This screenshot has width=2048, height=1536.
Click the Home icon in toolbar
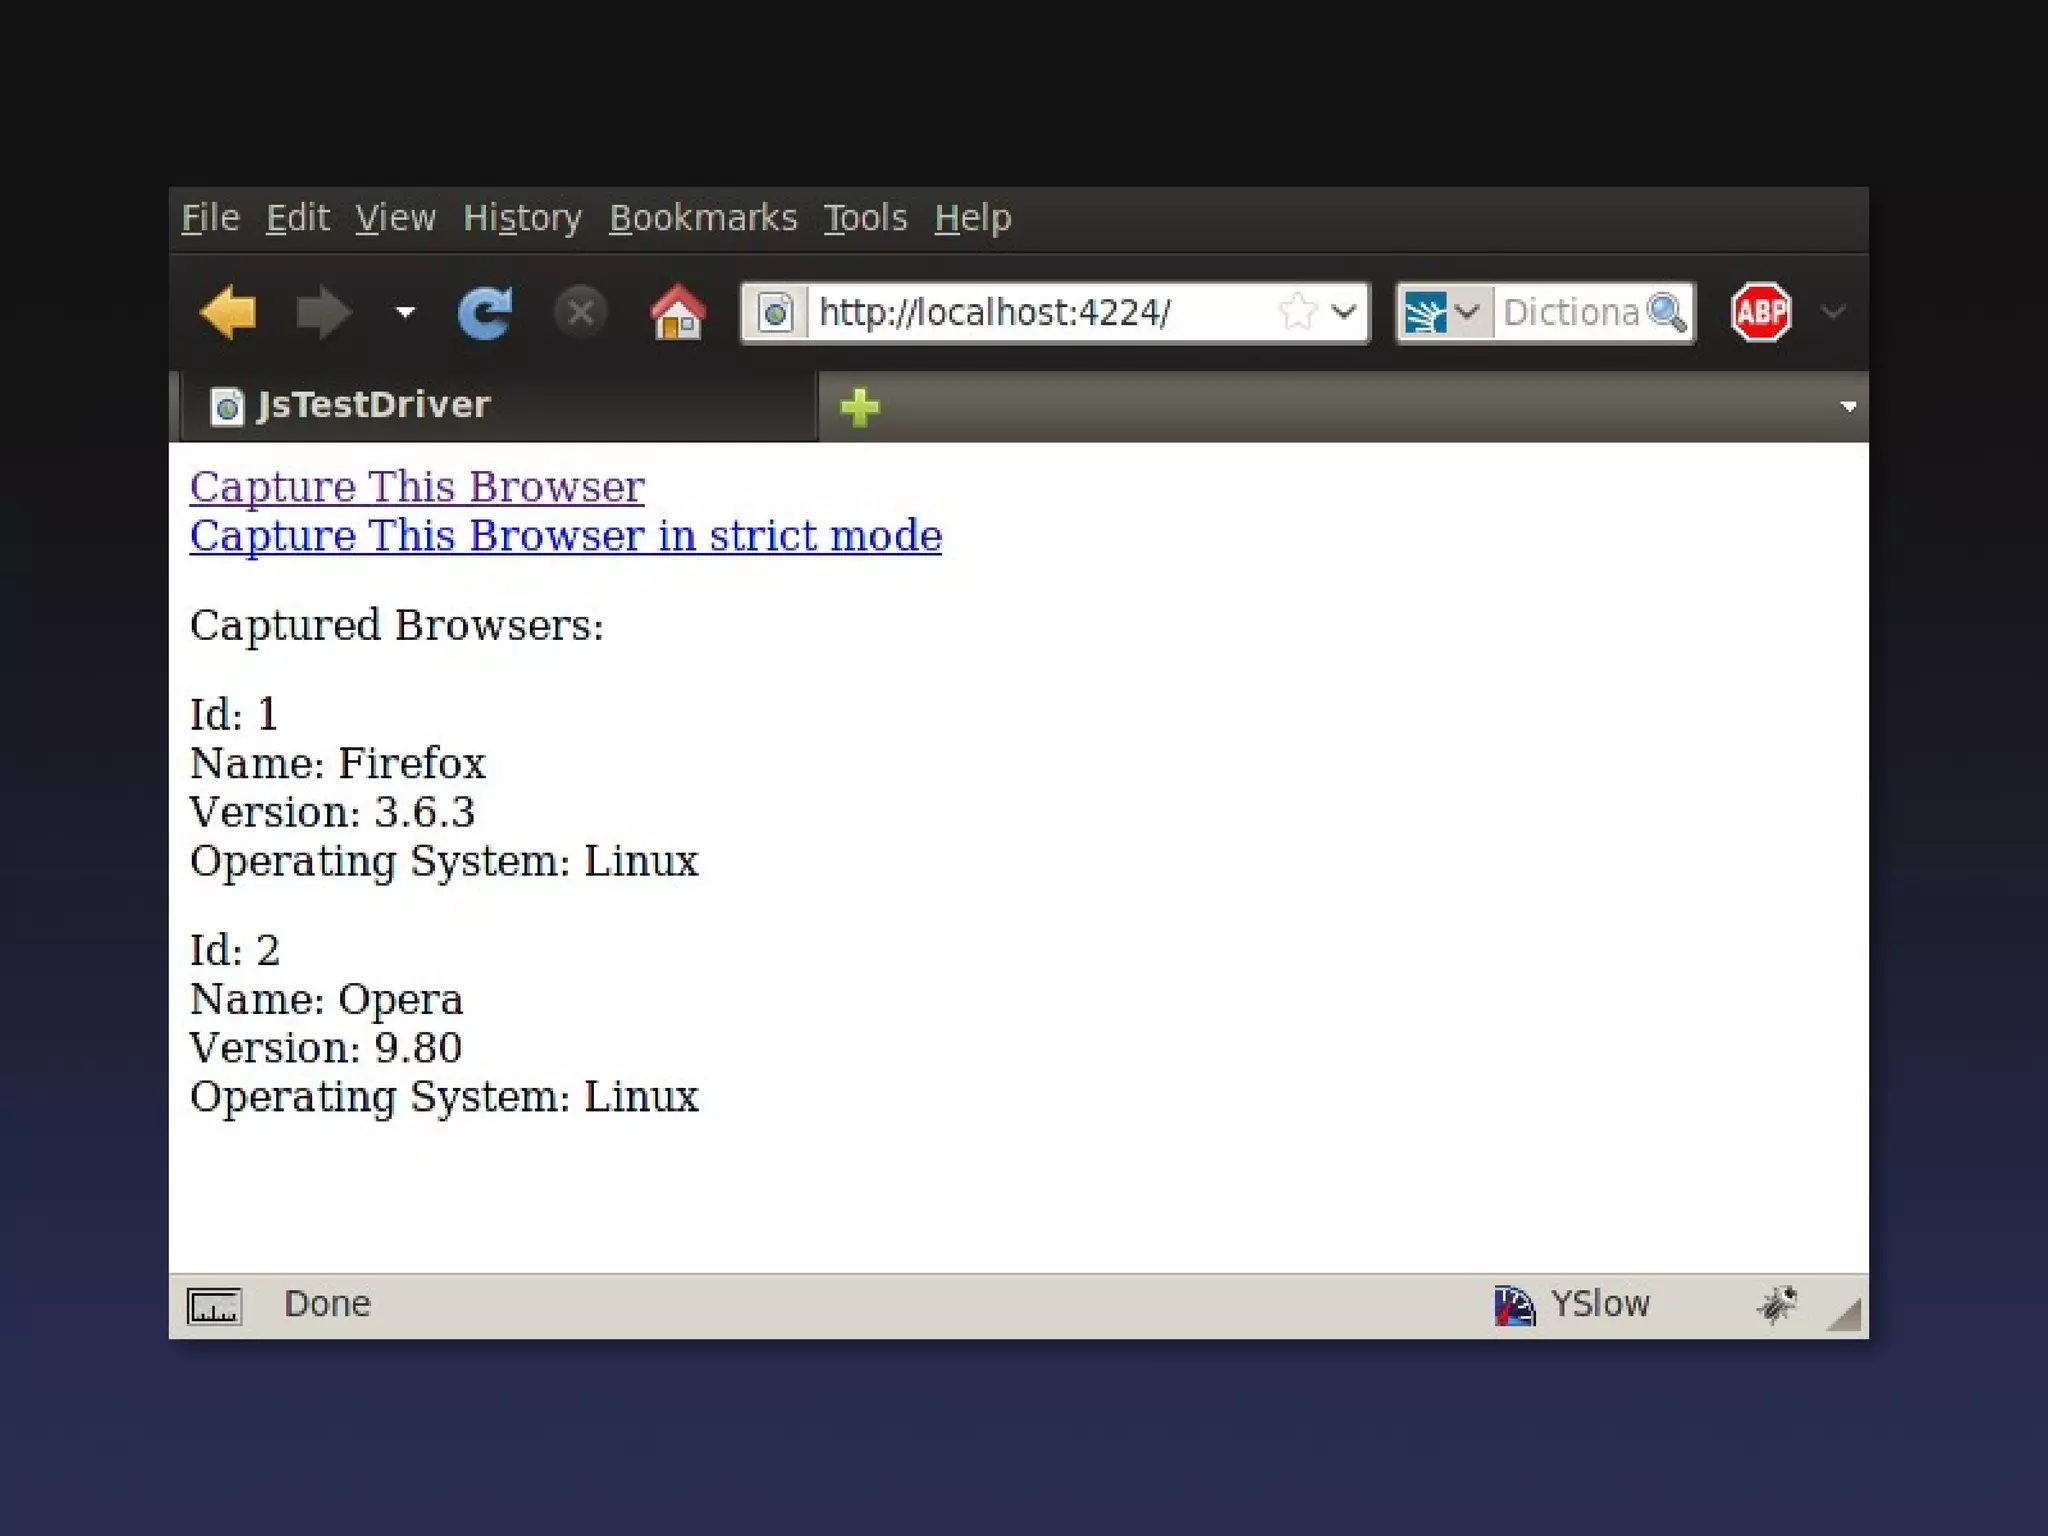pos(677,312)
